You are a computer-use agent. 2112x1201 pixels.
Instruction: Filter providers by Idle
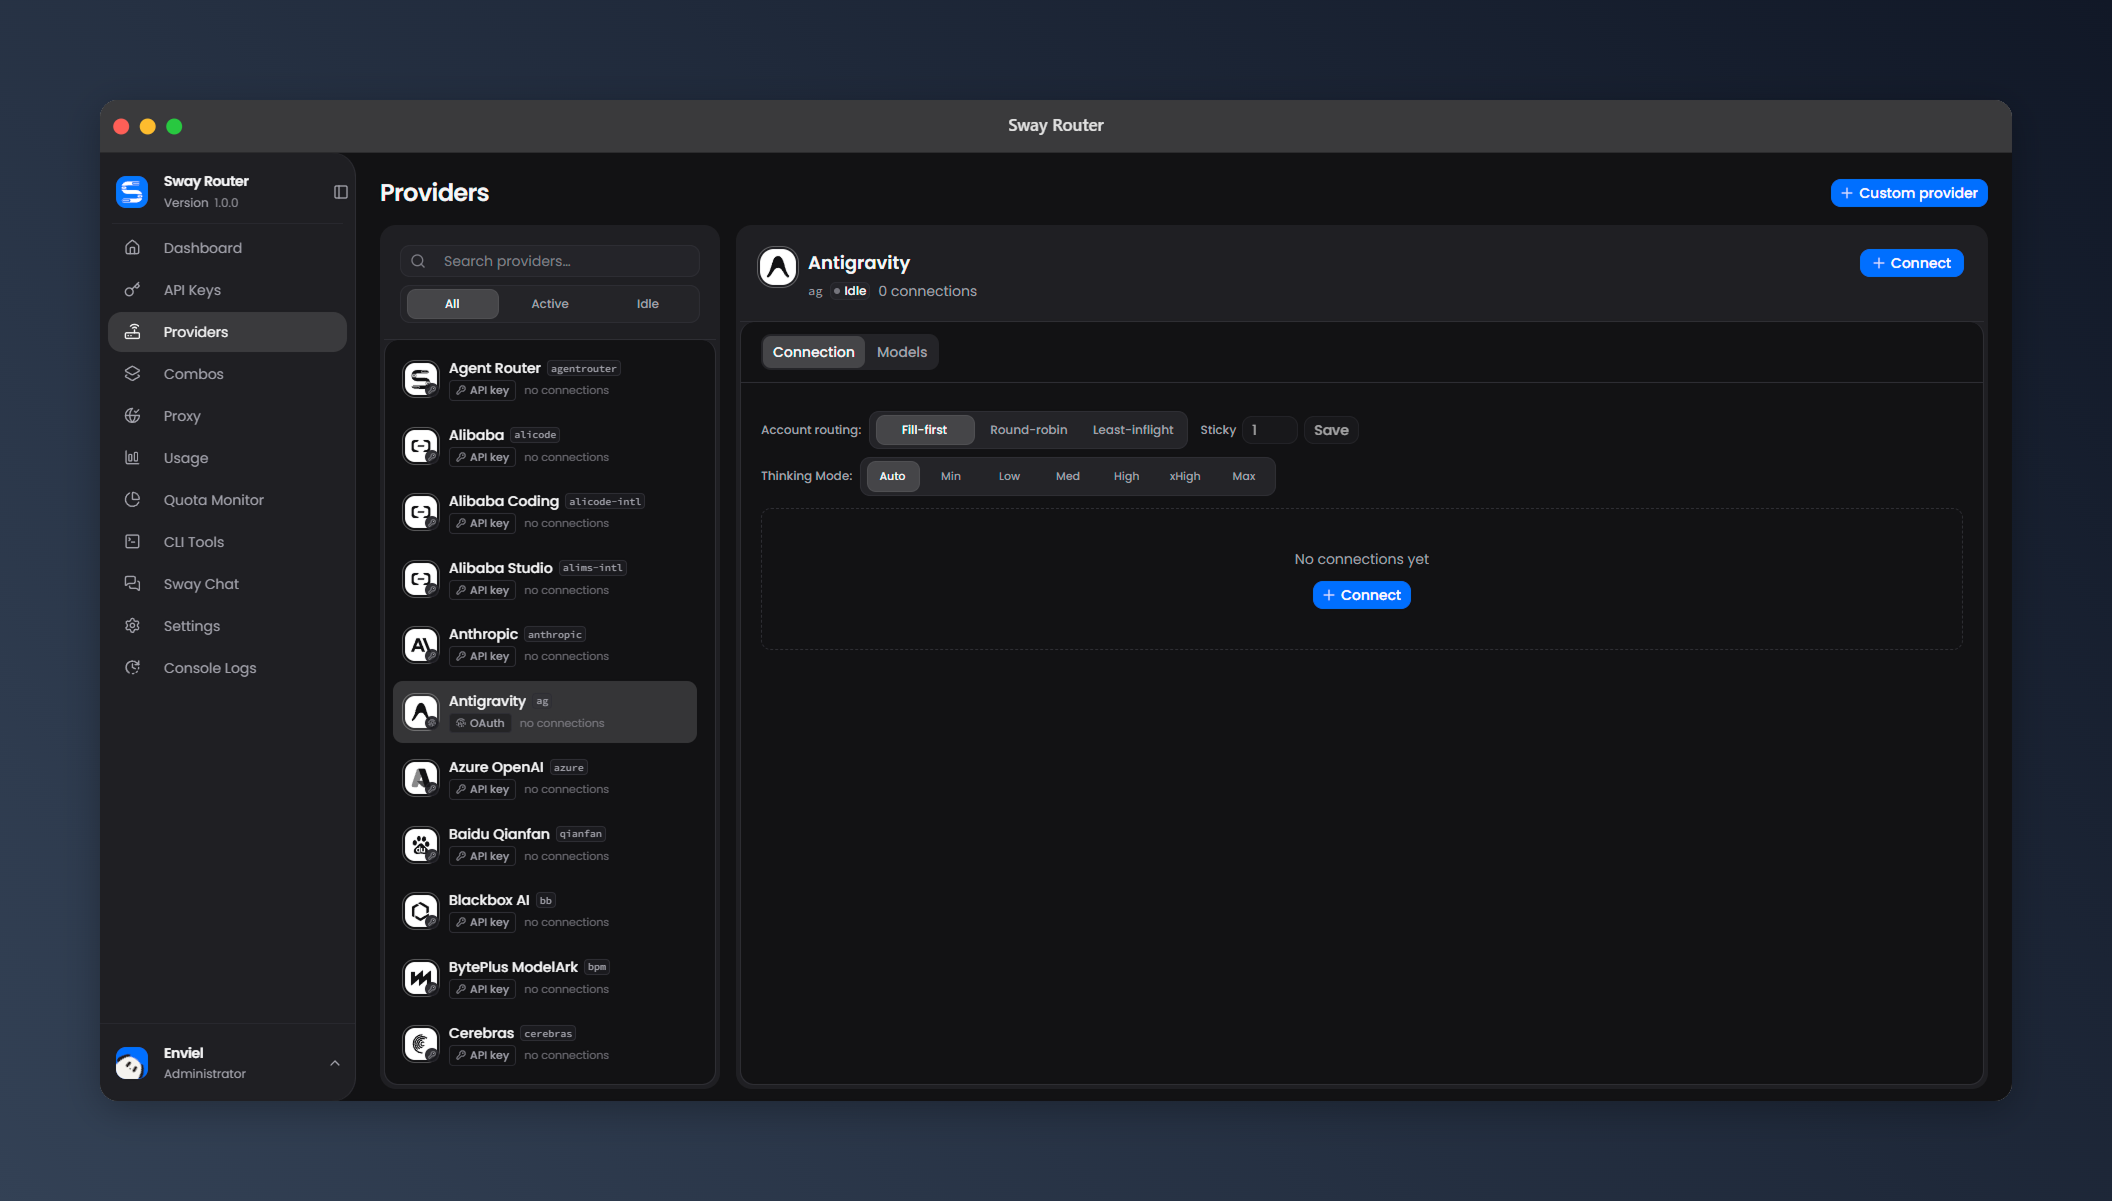click(x=648, y=304)
